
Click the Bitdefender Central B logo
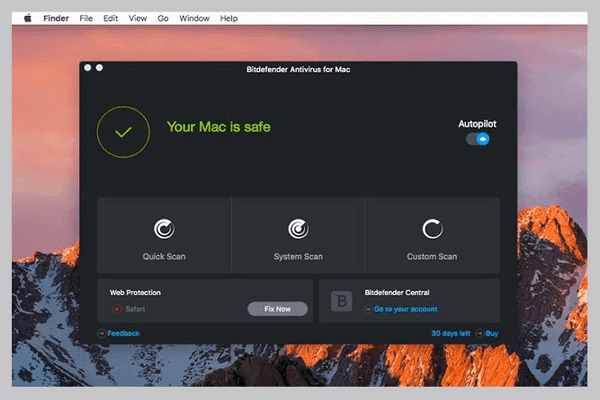pos(342,301)
